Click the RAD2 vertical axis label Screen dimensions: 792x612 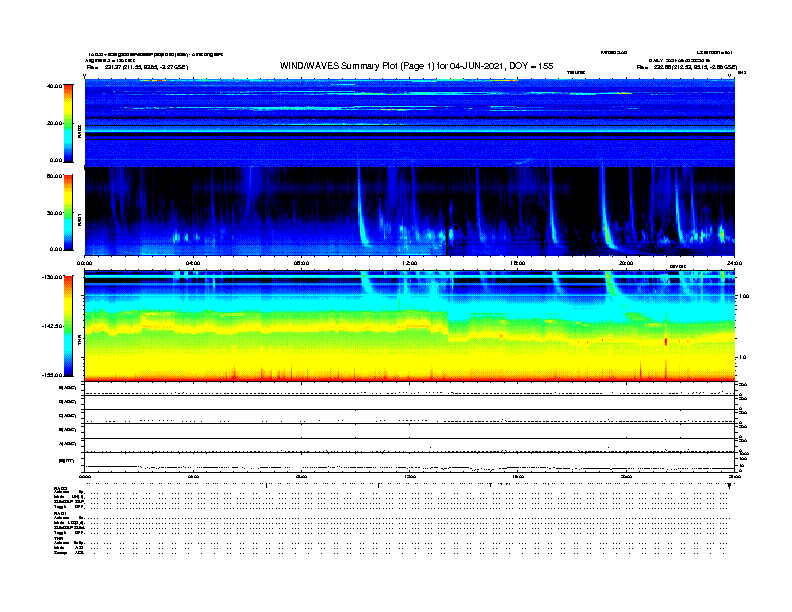point(79,131)
